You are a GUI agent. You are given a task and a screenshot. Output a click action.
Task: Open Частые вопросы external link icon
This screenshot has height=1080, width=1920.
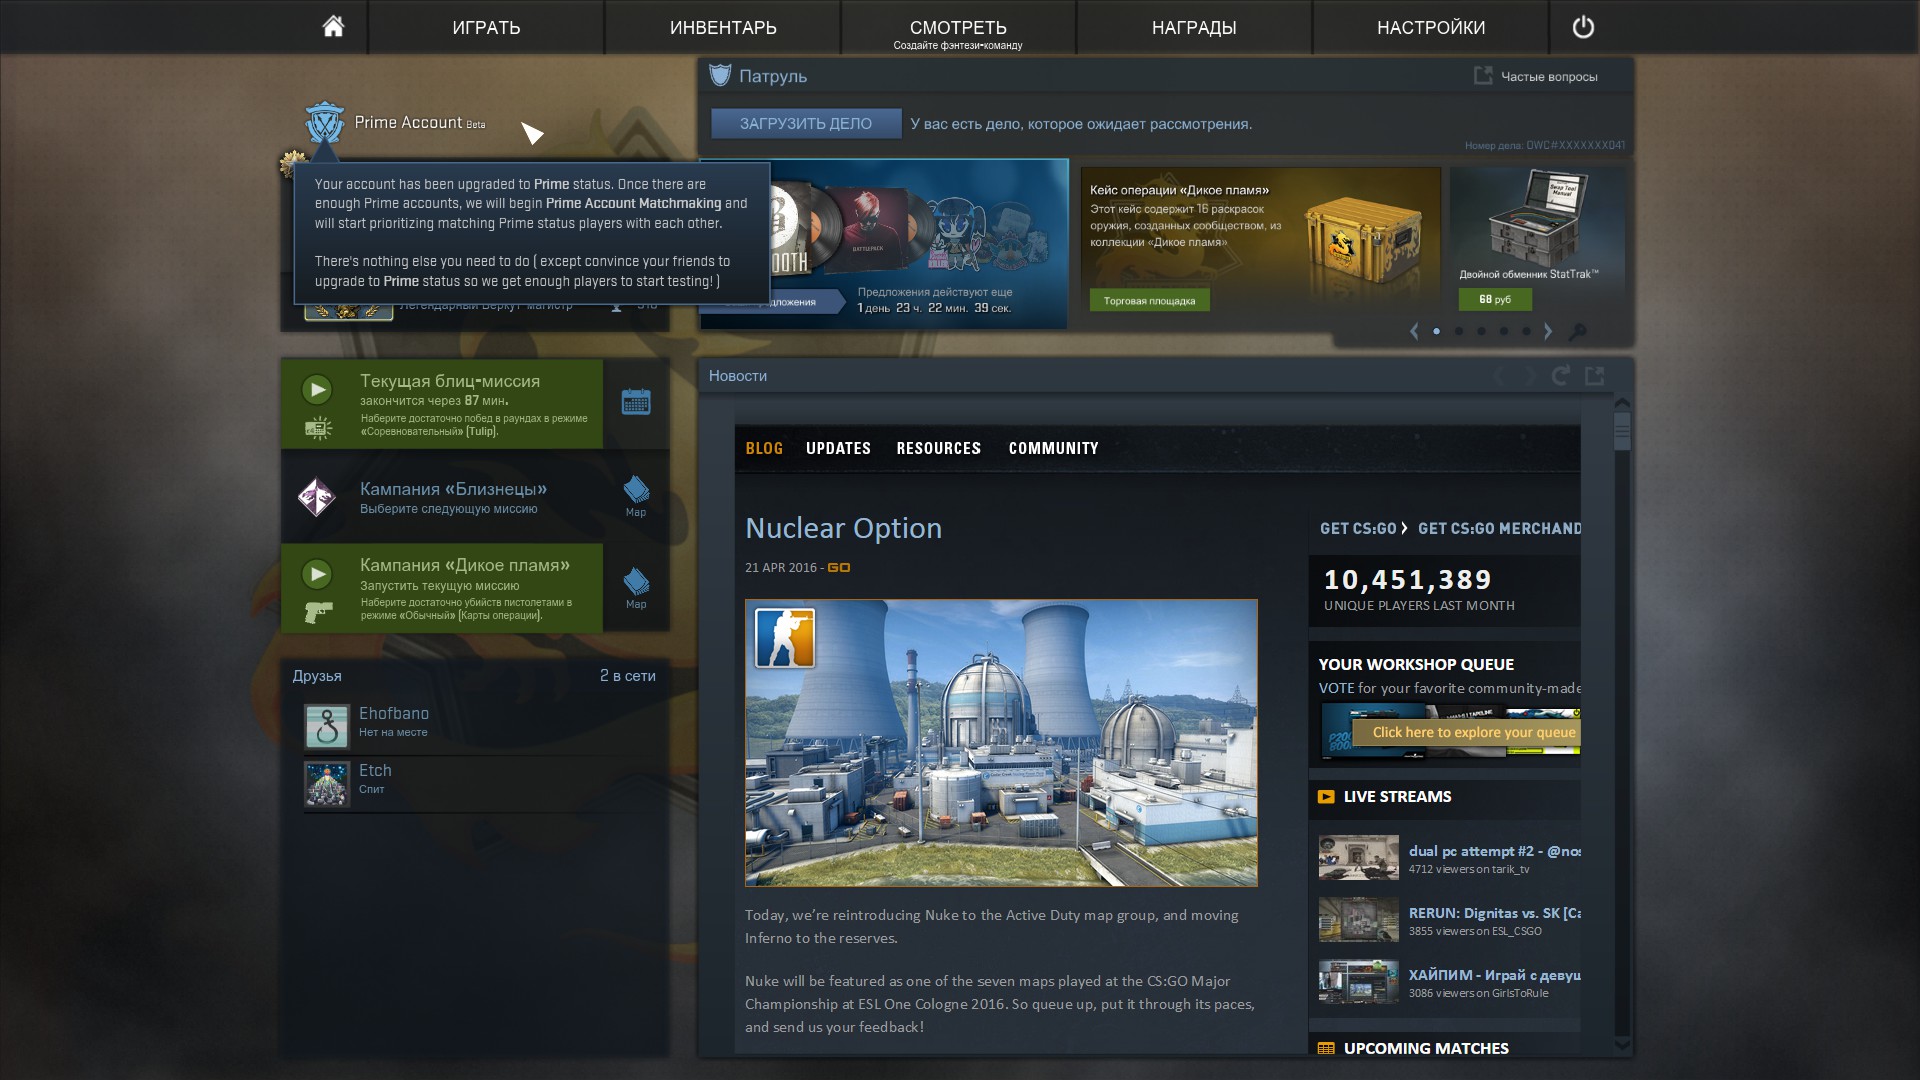click(x=1483, y=75)
